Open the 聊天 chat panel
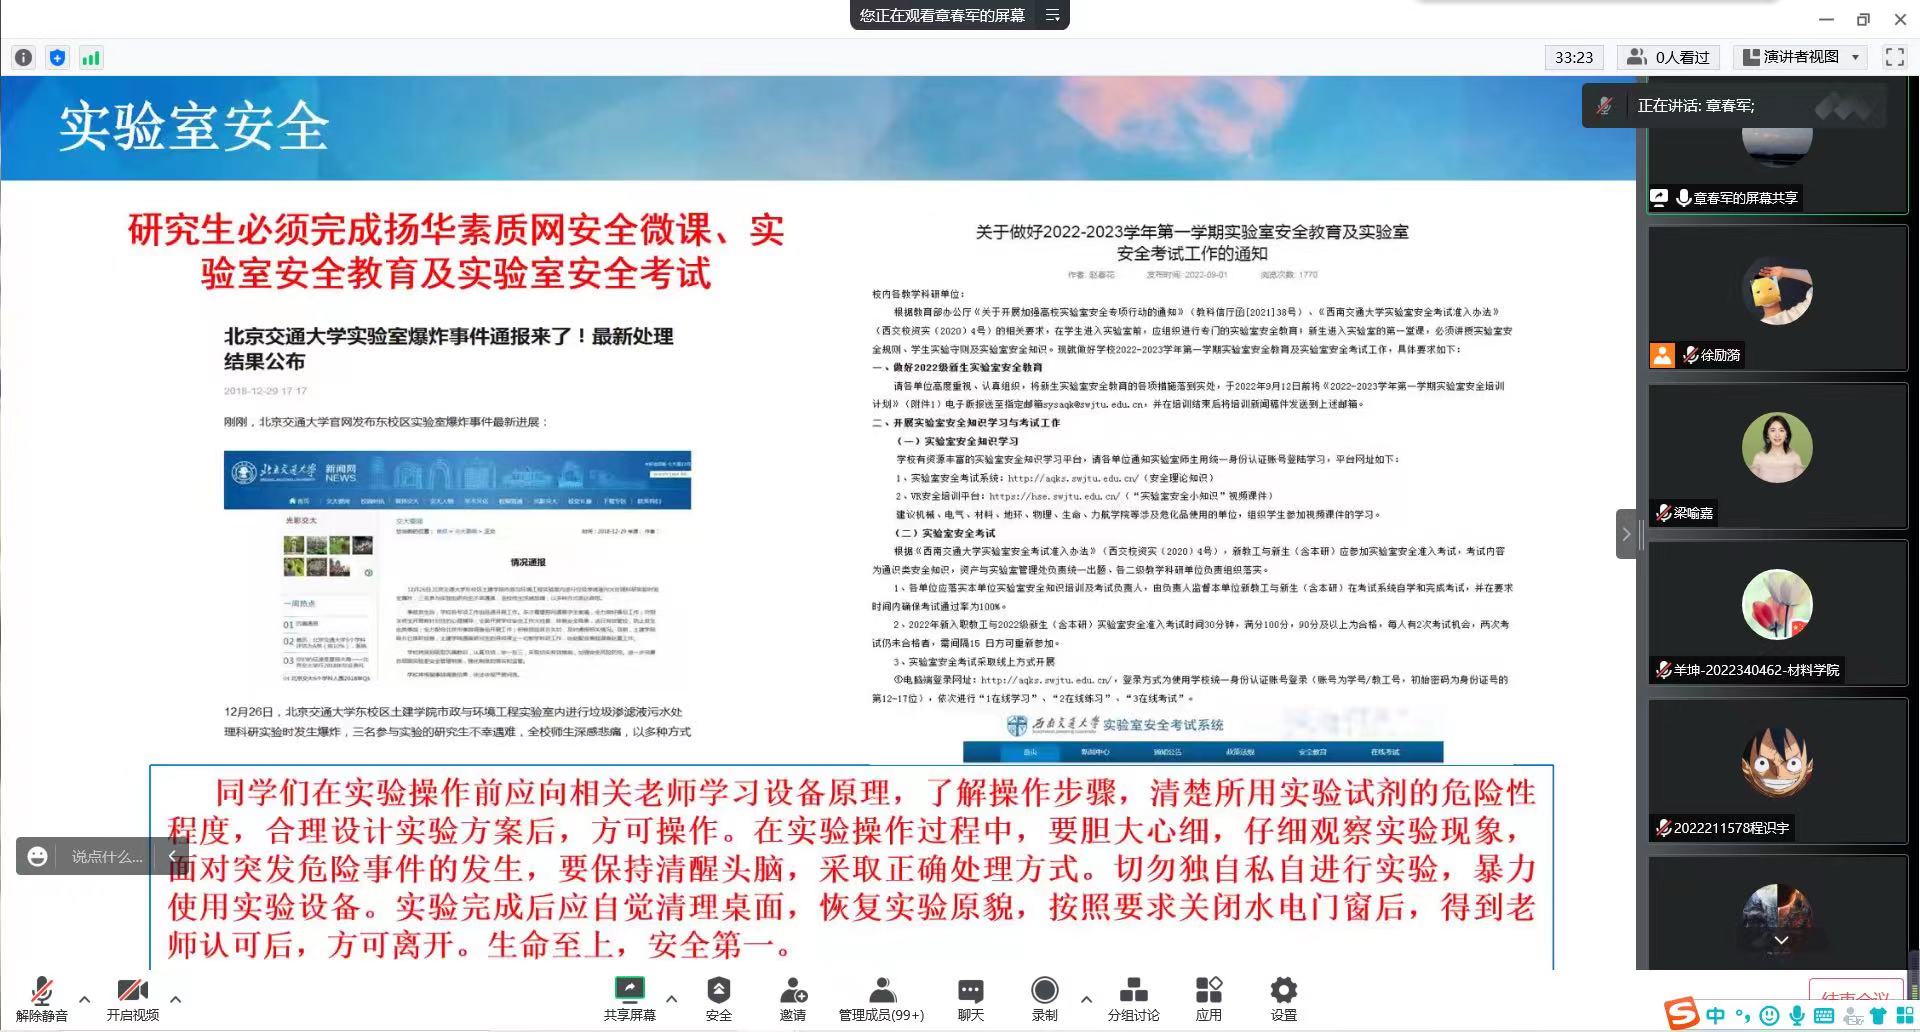 [970, 992]
